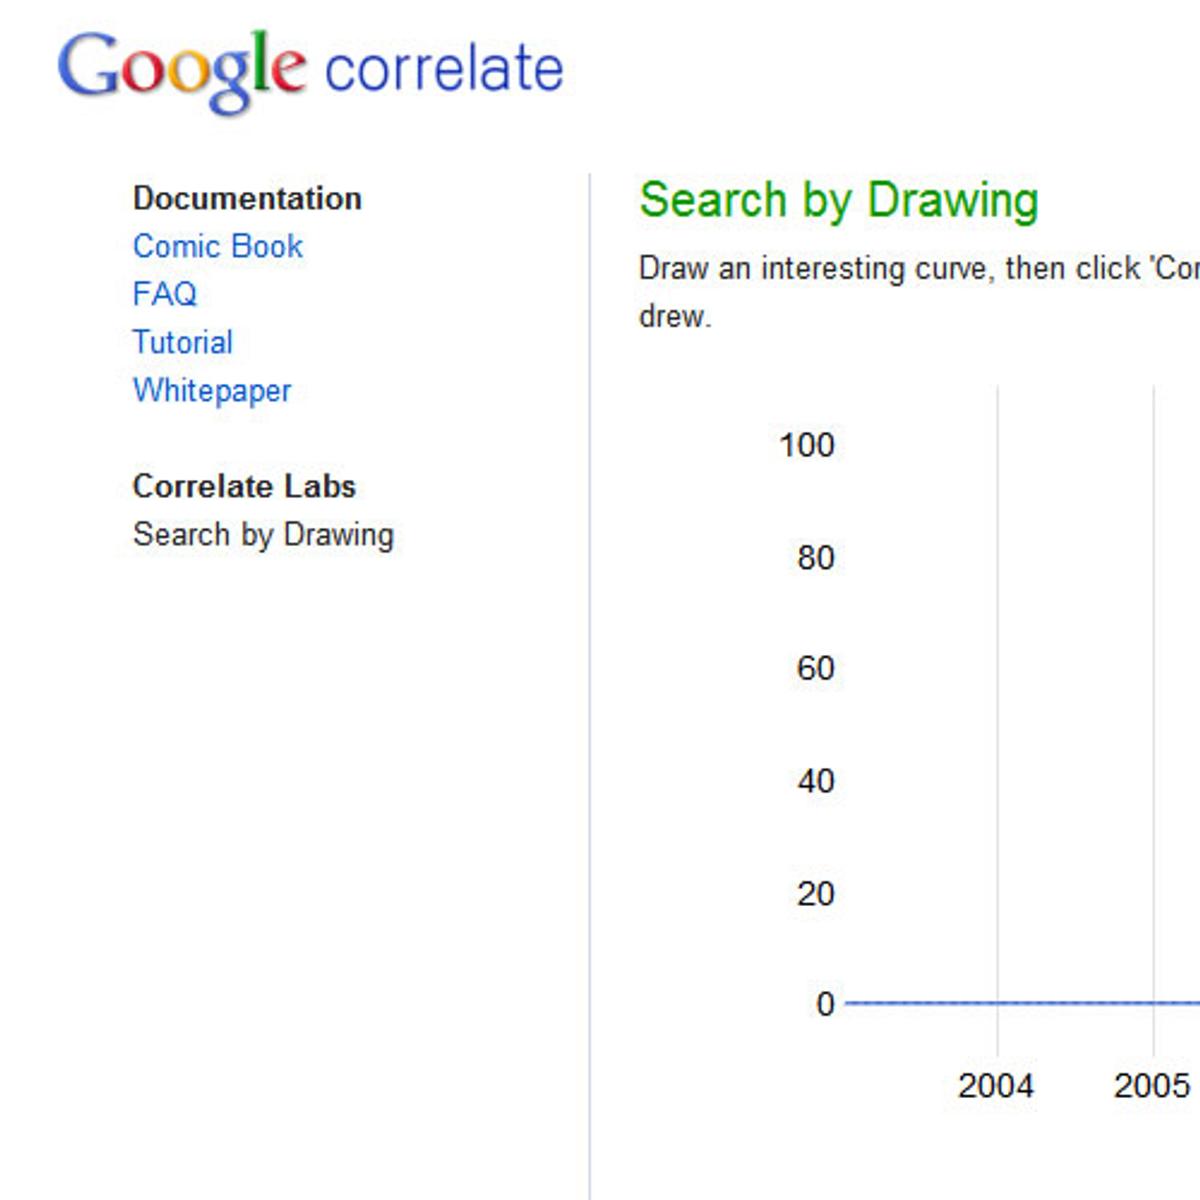Click the Documentation section heading

[247, 198]
